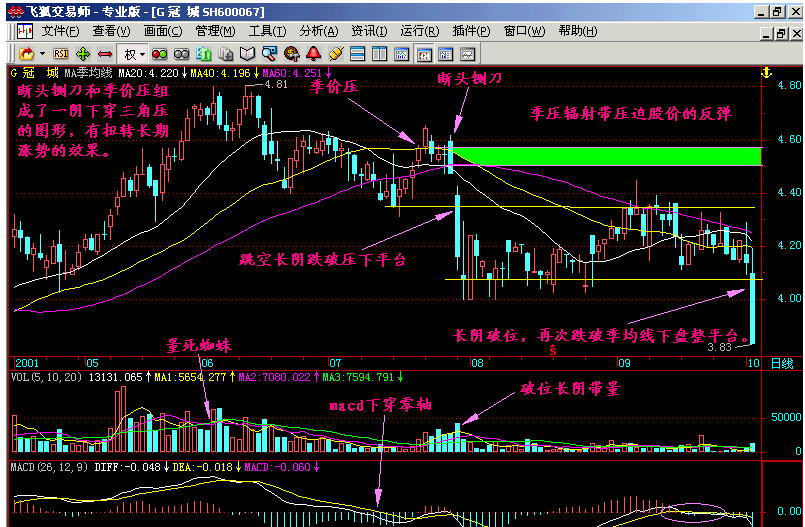The height and width of the screenshot is (527, 805).
Task: Click the candlestick document icon in menu bar
Action: tap(25, 31)
